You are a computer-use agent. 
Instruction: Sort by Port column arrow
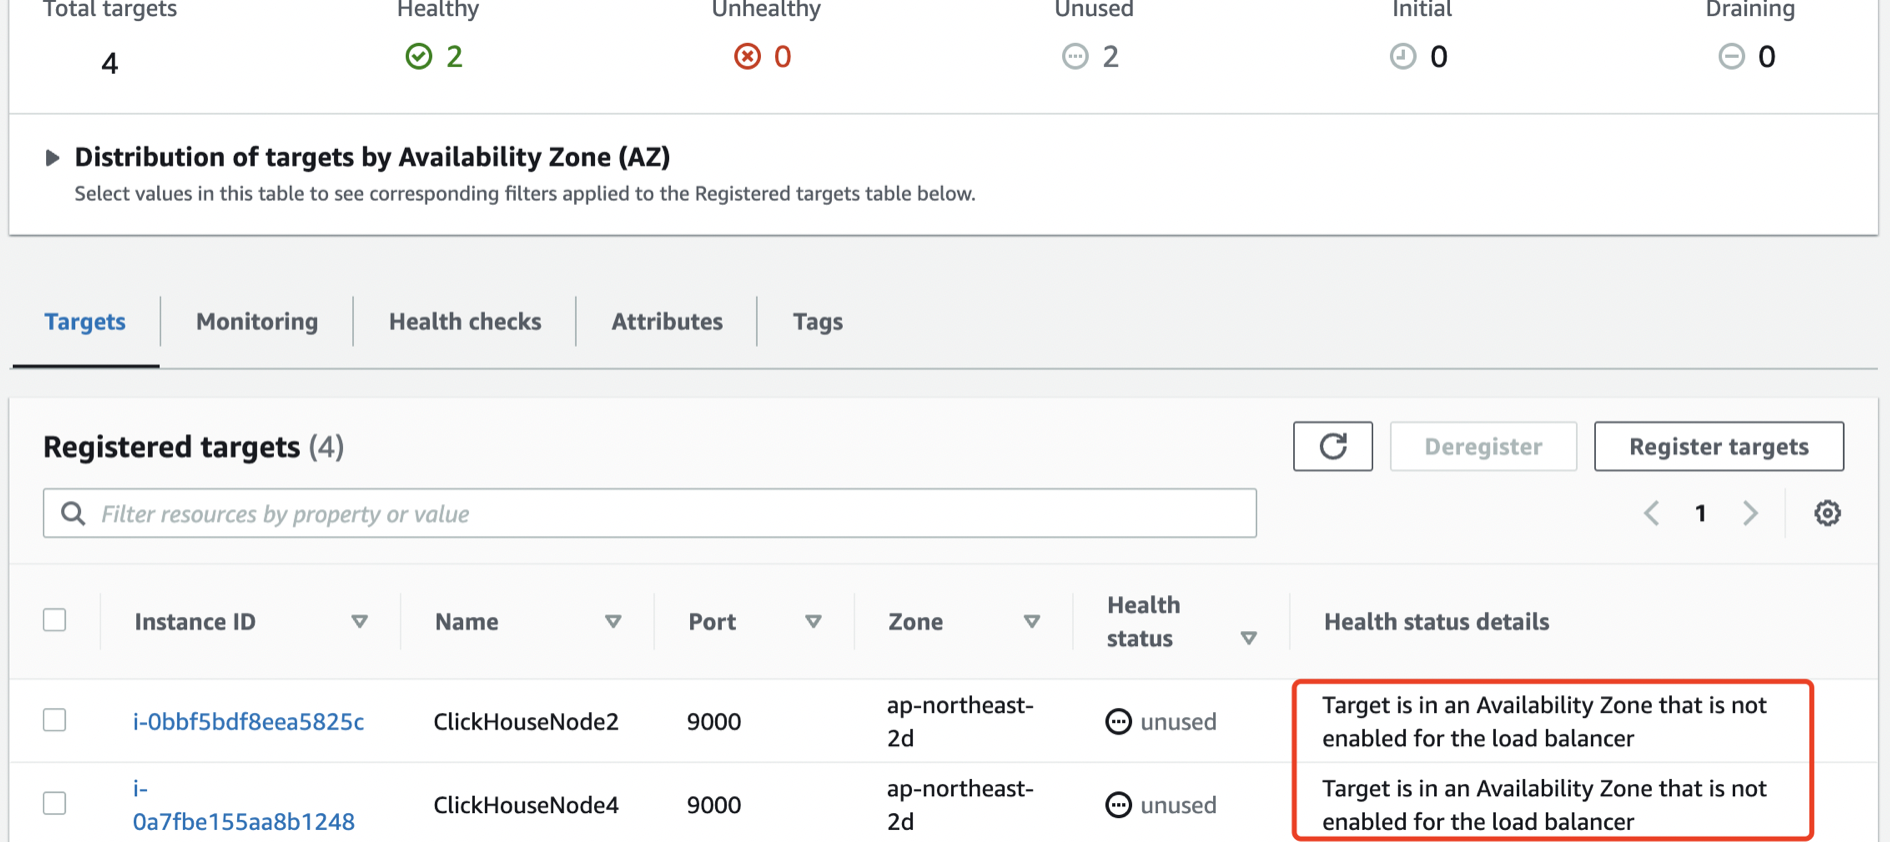[813, 622]
